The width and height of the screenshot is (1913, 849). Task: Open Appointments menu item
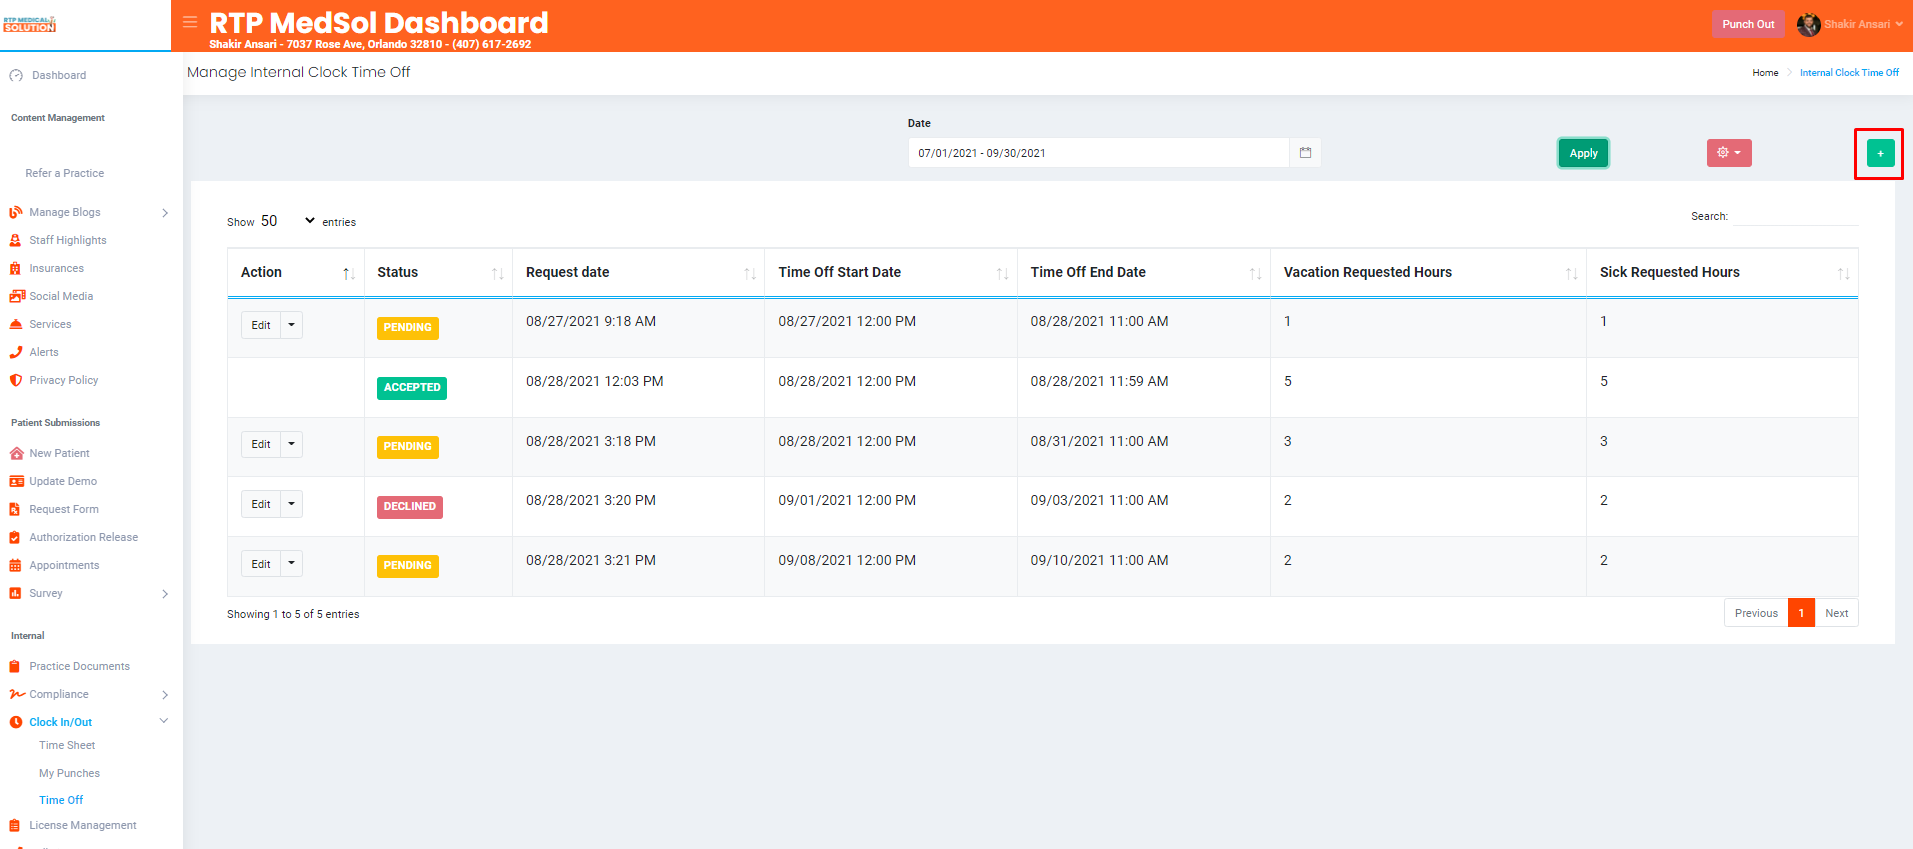(x=64, y=565)
